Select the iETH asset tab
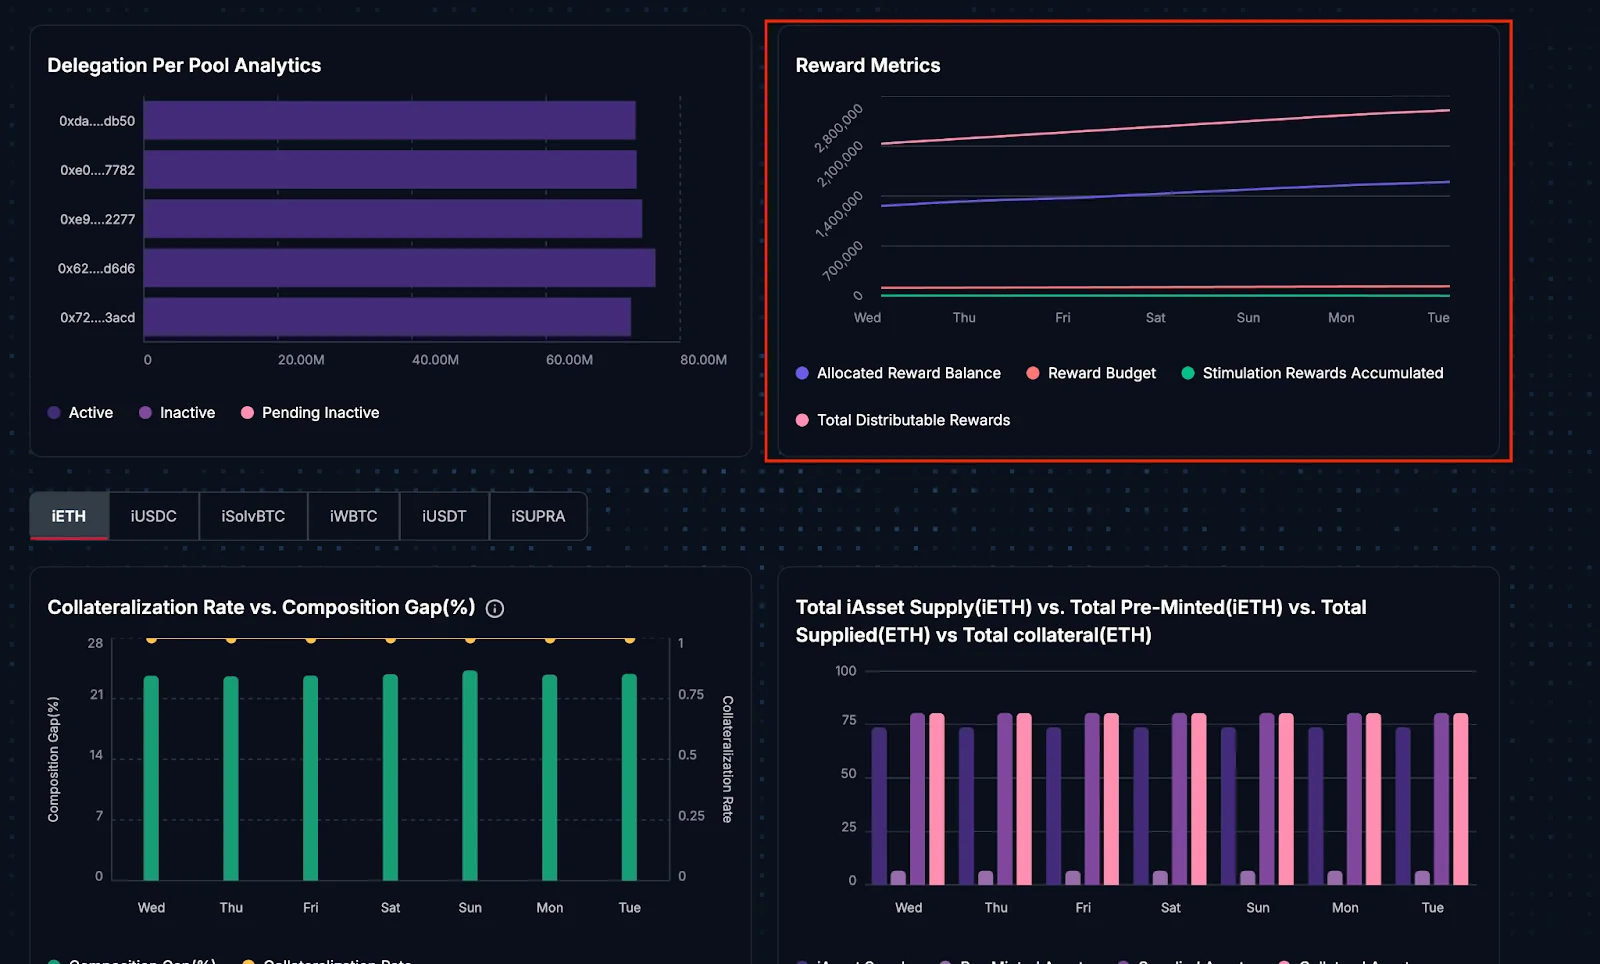 (69, 516)
